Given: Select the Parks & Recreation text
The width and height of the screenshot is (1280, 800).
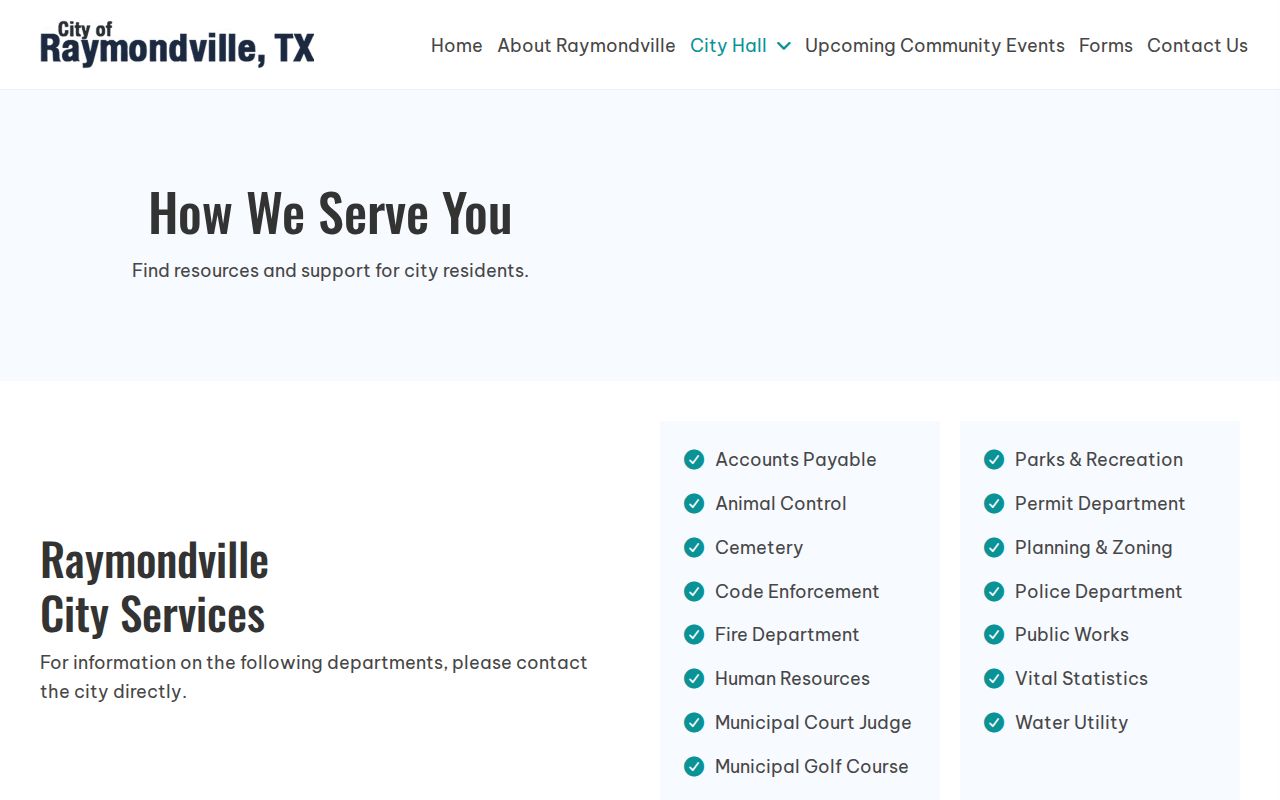Looking at the screenshot, I should pos(1099,459).
